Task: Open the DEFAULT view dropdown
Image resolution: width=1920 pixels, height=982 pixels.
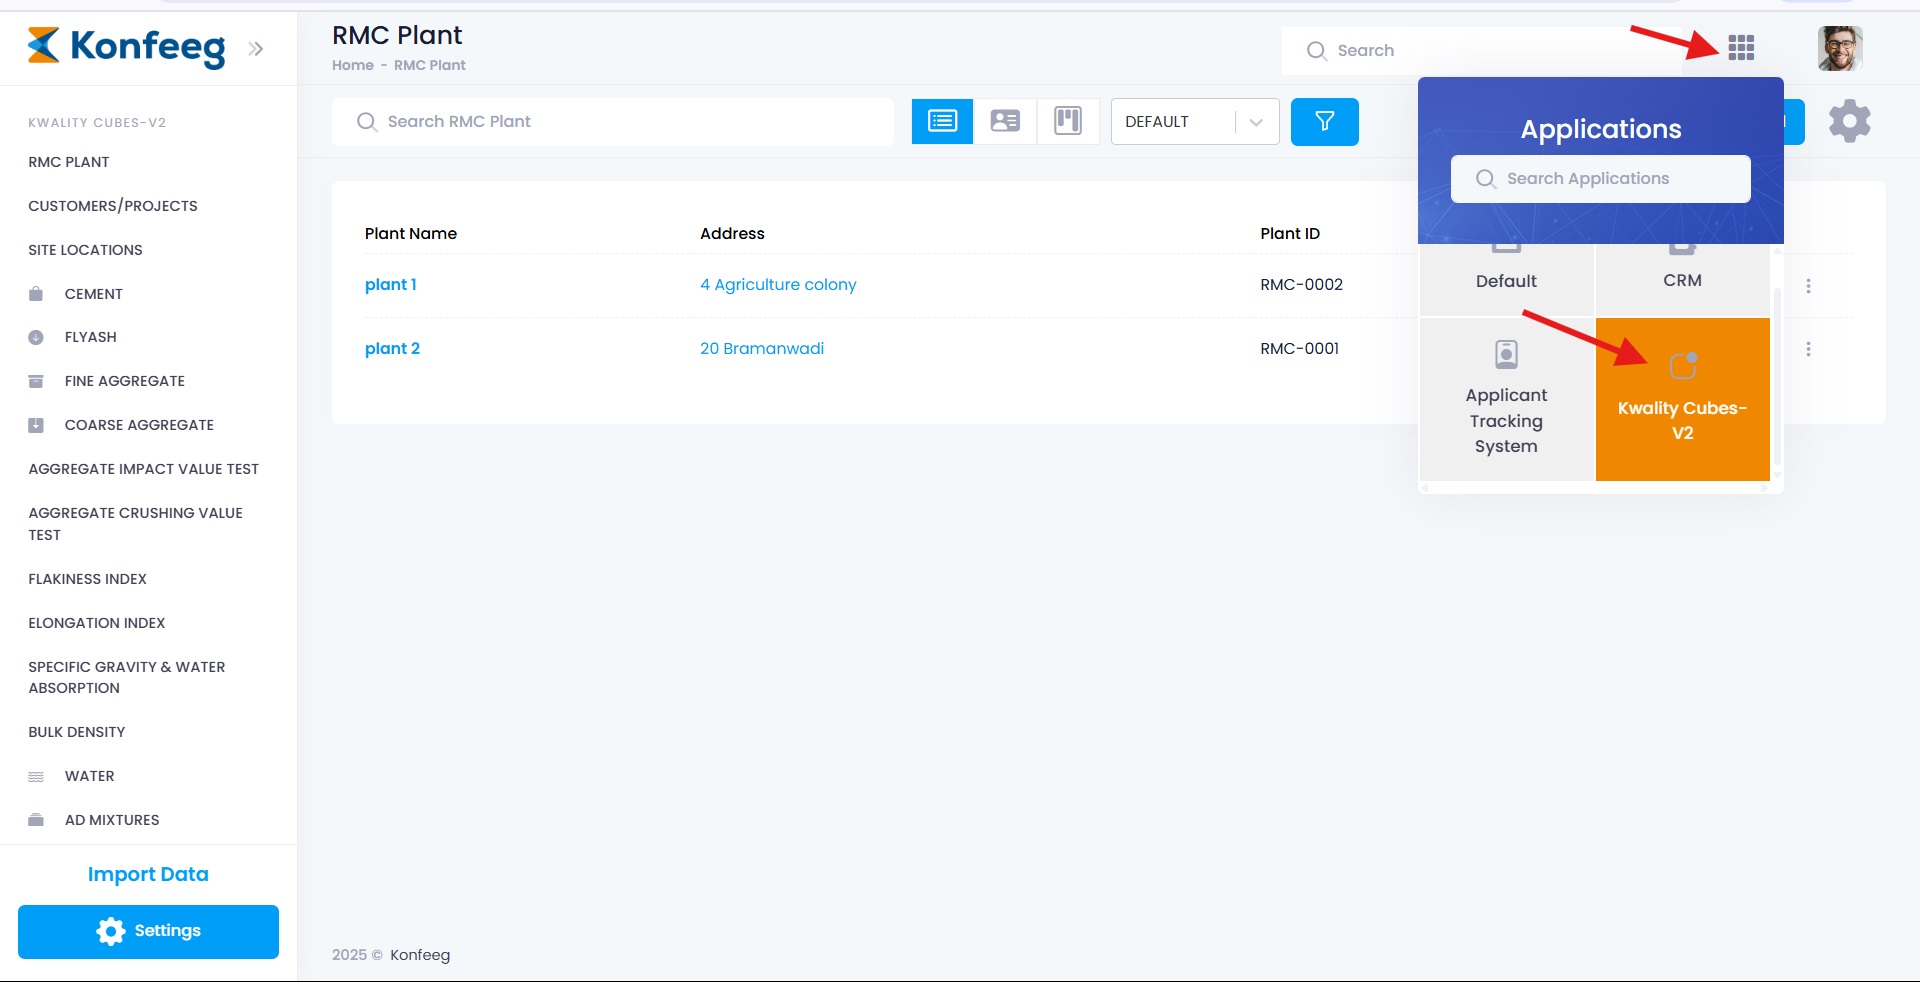Action: [x=1194, y=122]
